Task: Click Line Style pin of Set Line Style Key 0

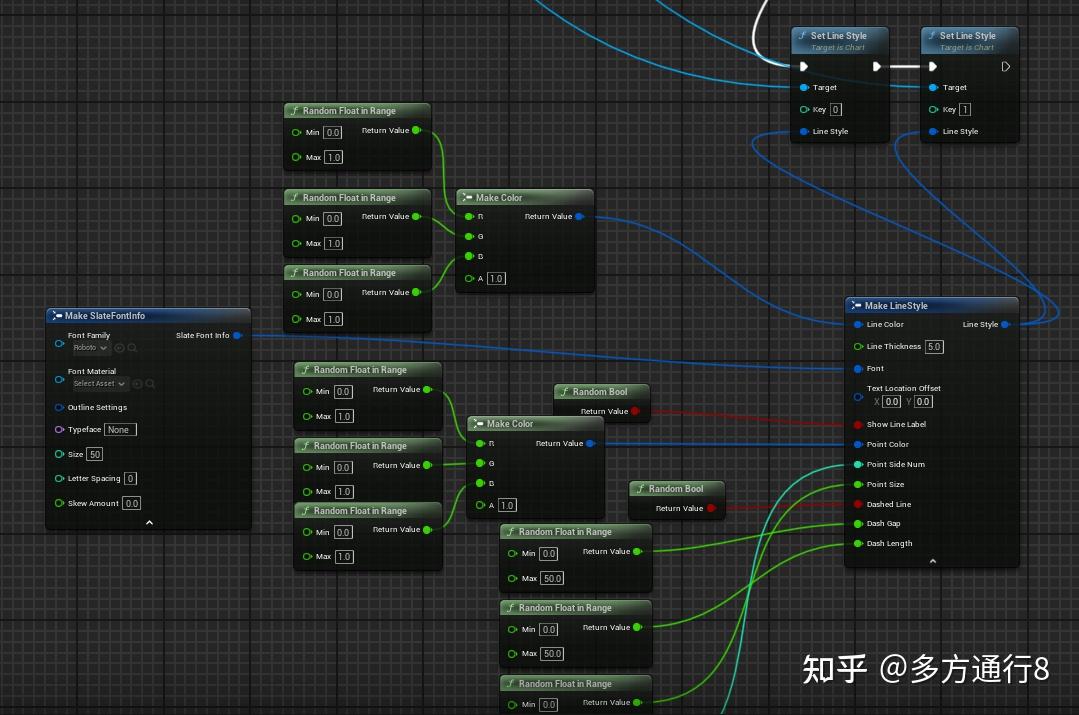Action: coord(804,131)
